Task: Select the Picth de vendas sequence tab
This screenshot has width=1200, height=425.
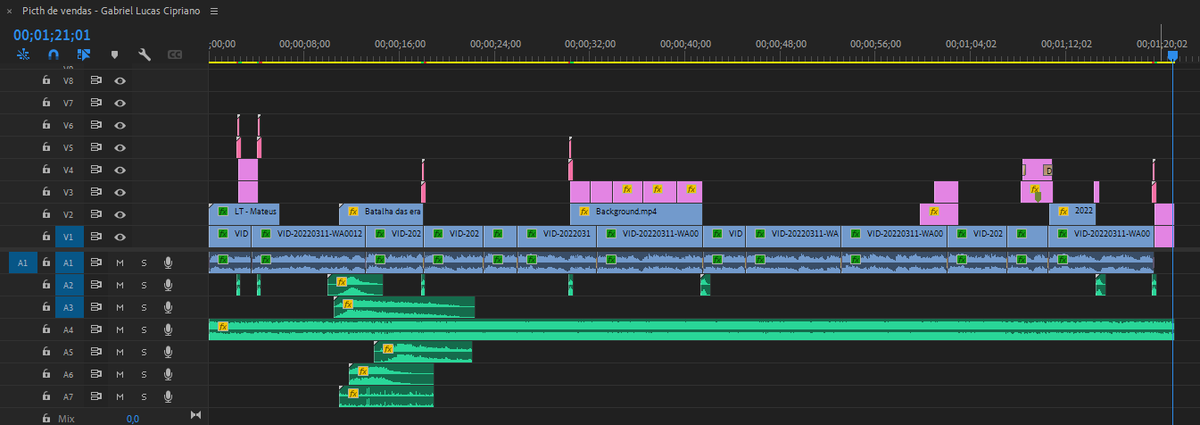Action: (x=112, y=10)
